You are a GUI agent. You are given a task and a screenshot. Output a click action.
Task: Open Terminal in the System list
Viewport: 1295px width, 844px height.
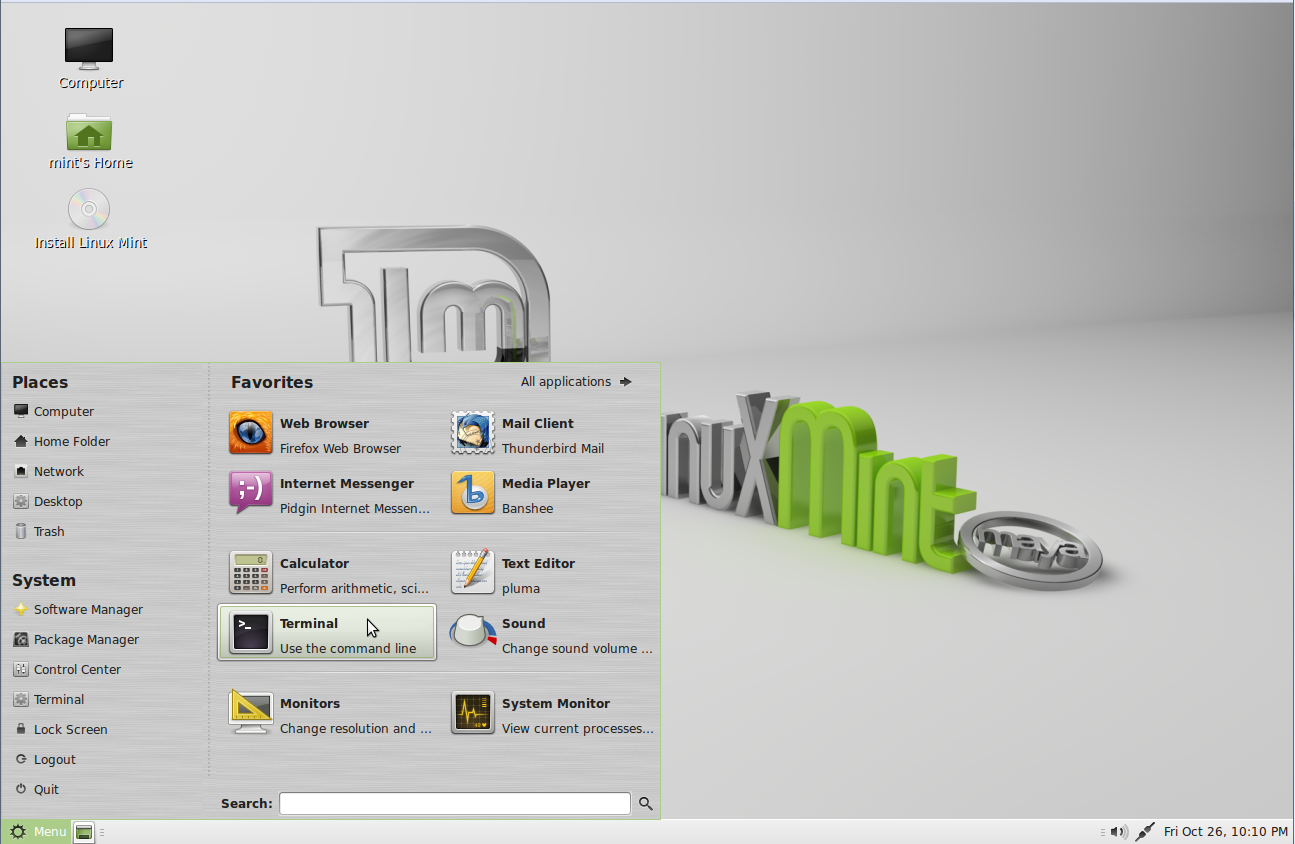(49, 699)
